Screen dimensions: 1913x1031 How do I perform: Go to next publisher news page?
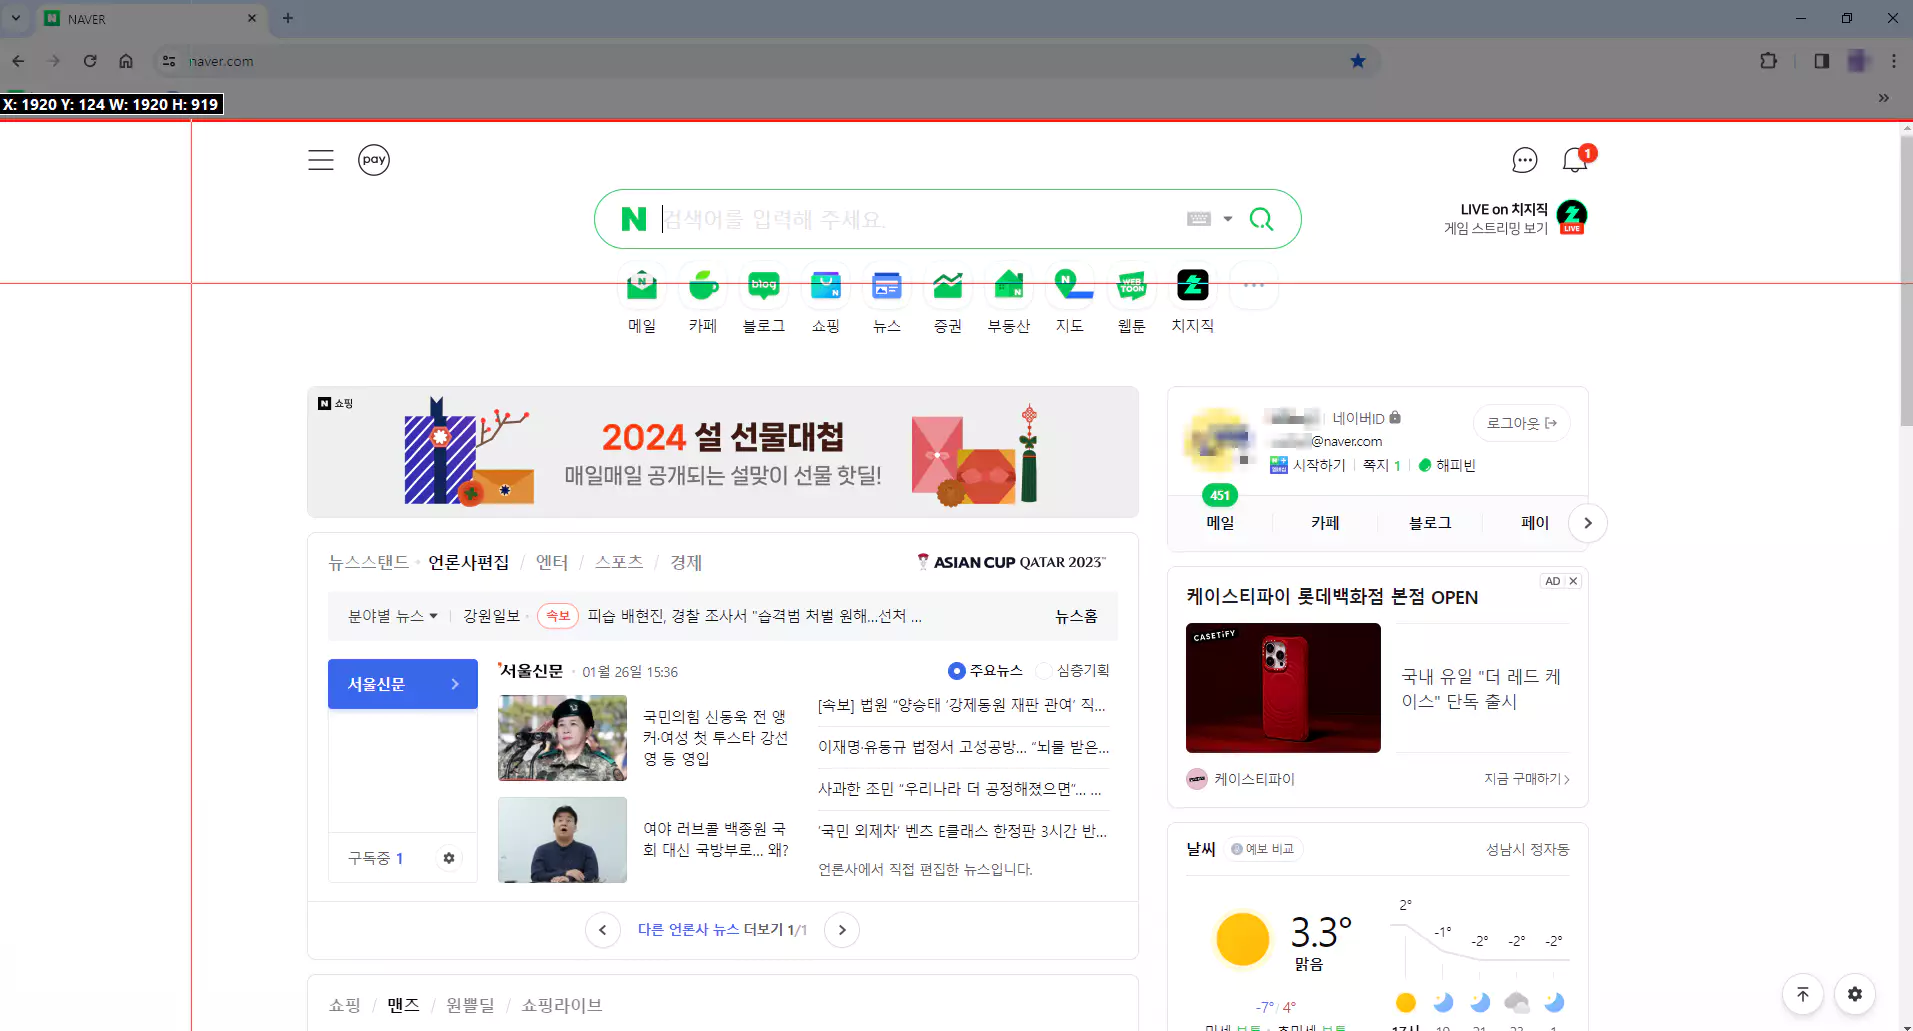click(x=842, y=930)
